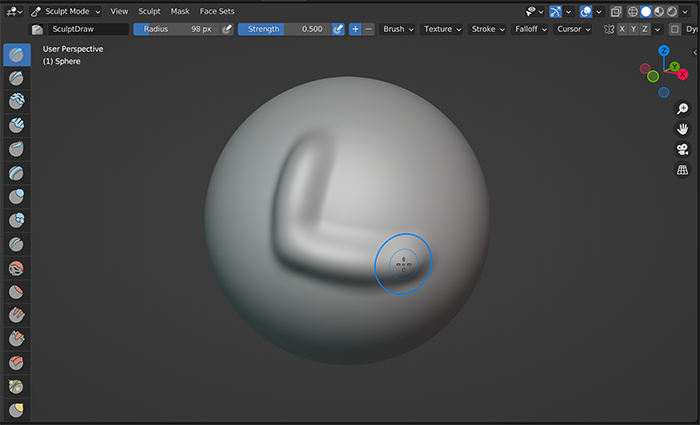This screenshot has height=425, width=700.
Task: Open the Falloff settings dropdown
Action: [530, 29]
